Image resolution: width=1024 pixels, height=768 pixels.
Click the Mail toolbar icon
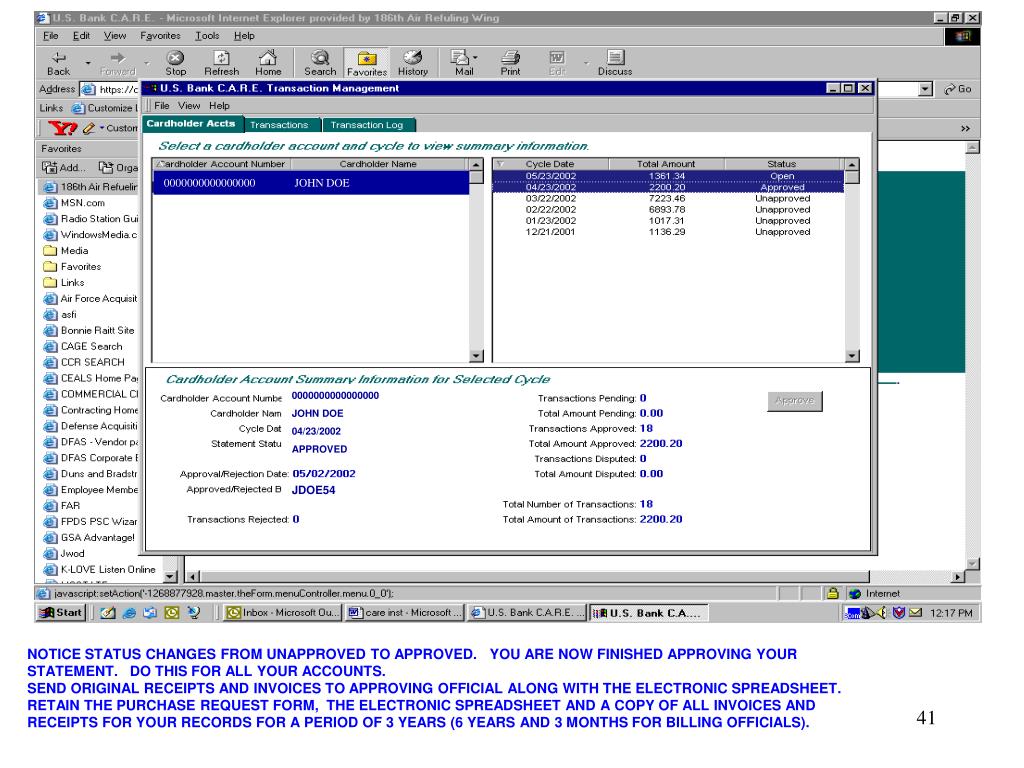pyautogui.click(x=462, y=63)
